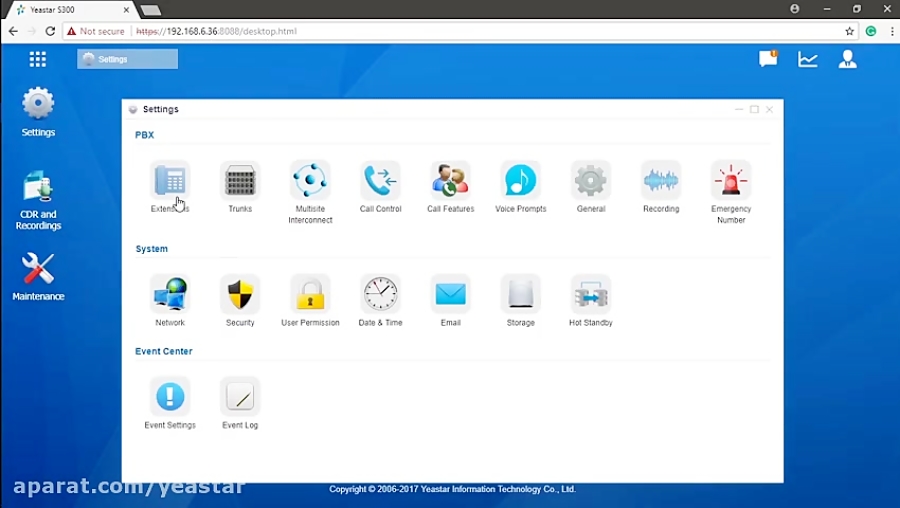Open Security settings
The height and width of the screenshot is (508, 900).
coord(240,294)
